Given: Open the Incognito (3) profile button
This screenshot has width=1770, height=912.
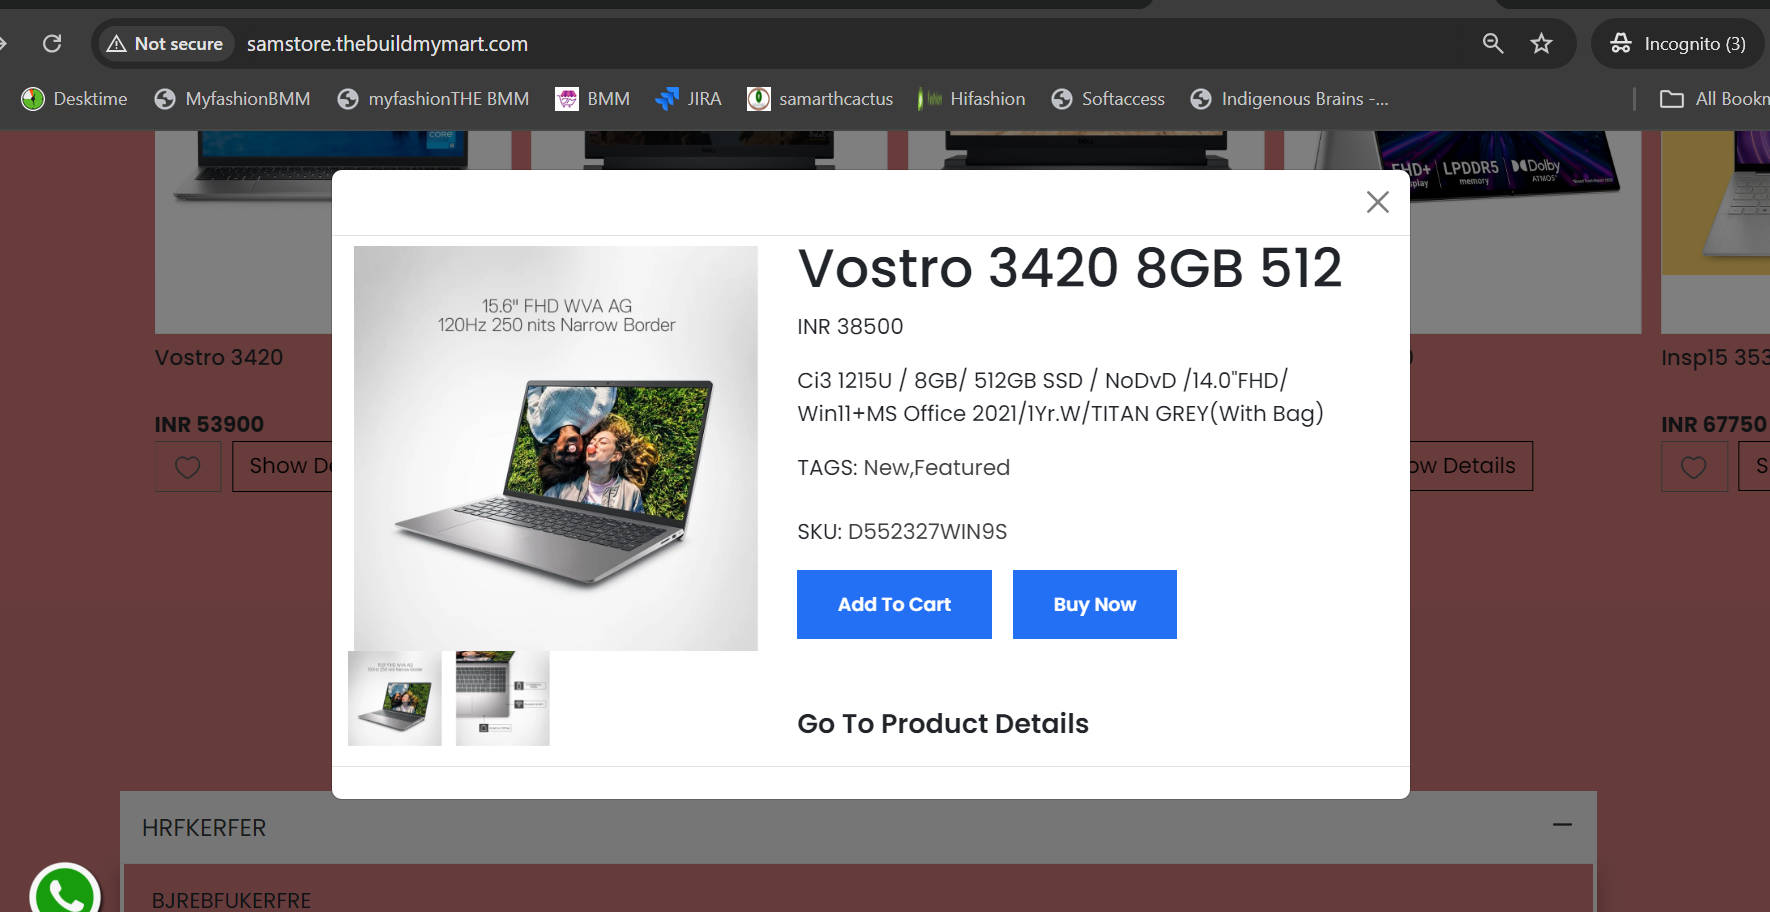Looking at the screenshot, I should click(1678, 44).
